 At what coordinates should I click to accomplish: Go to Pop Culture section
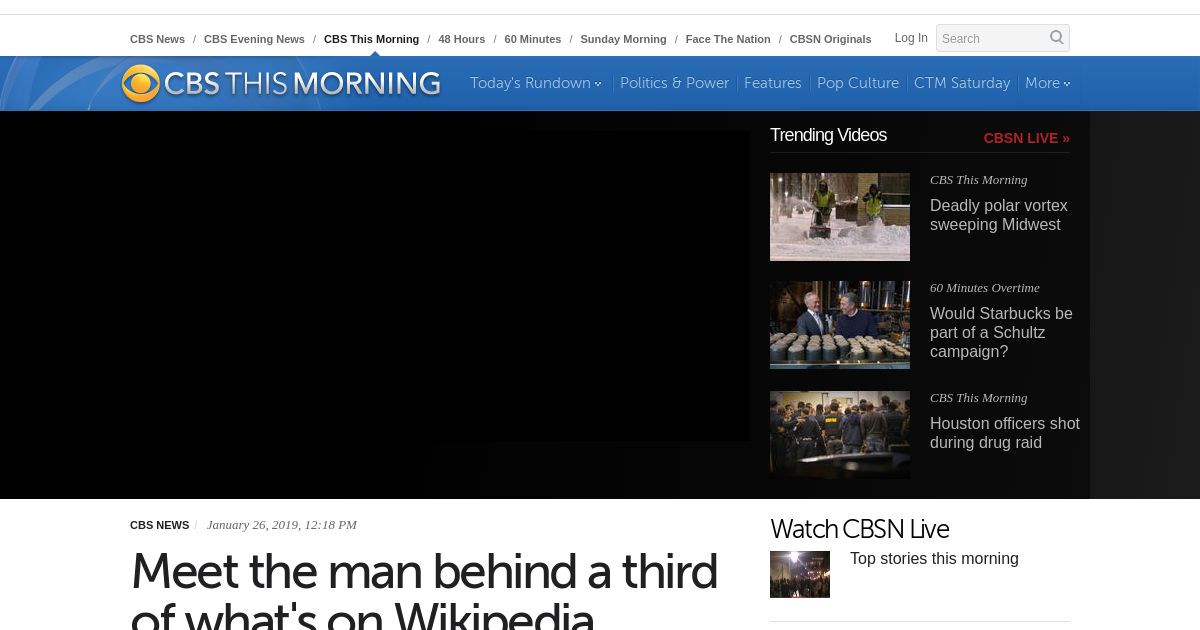(x=858, y=83)
